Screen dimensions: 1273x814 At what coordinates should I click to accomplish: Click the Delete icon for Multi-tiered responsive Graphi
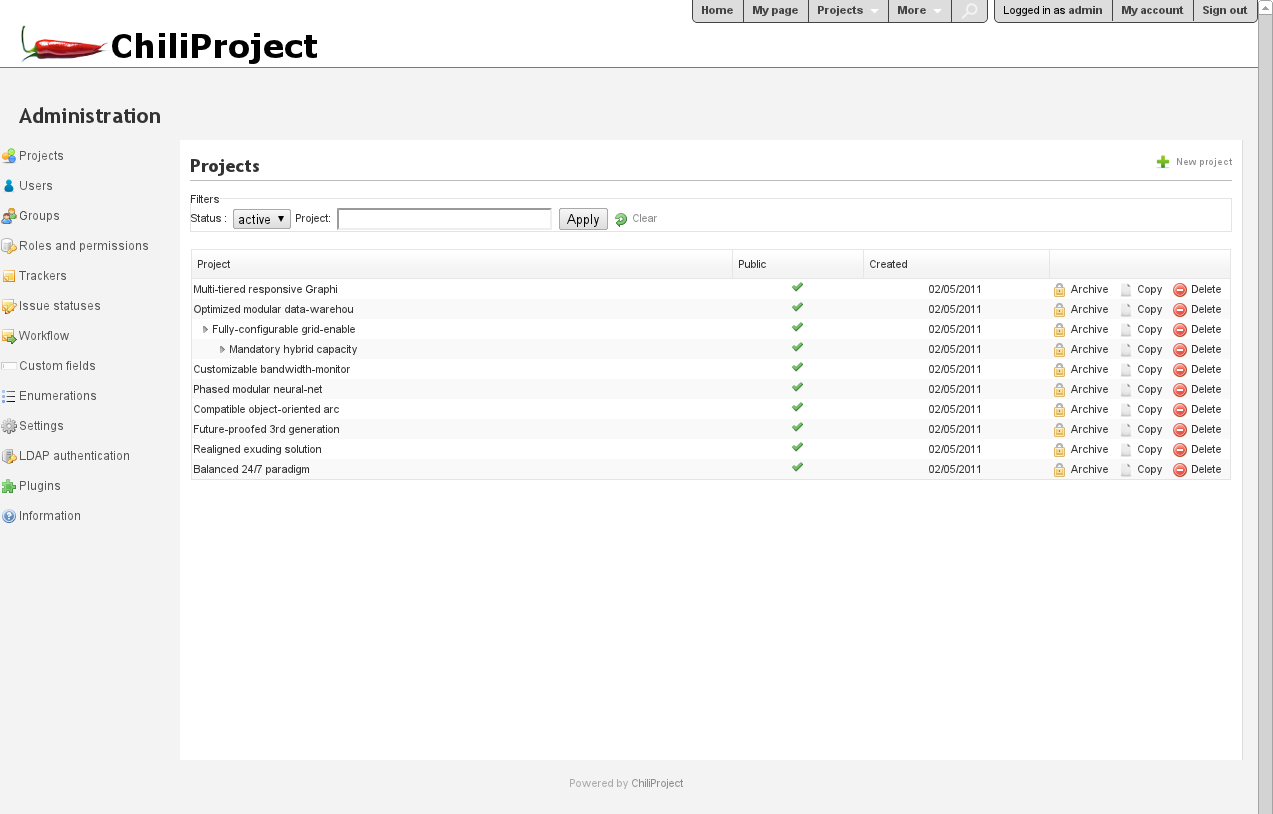[1180, 290]
